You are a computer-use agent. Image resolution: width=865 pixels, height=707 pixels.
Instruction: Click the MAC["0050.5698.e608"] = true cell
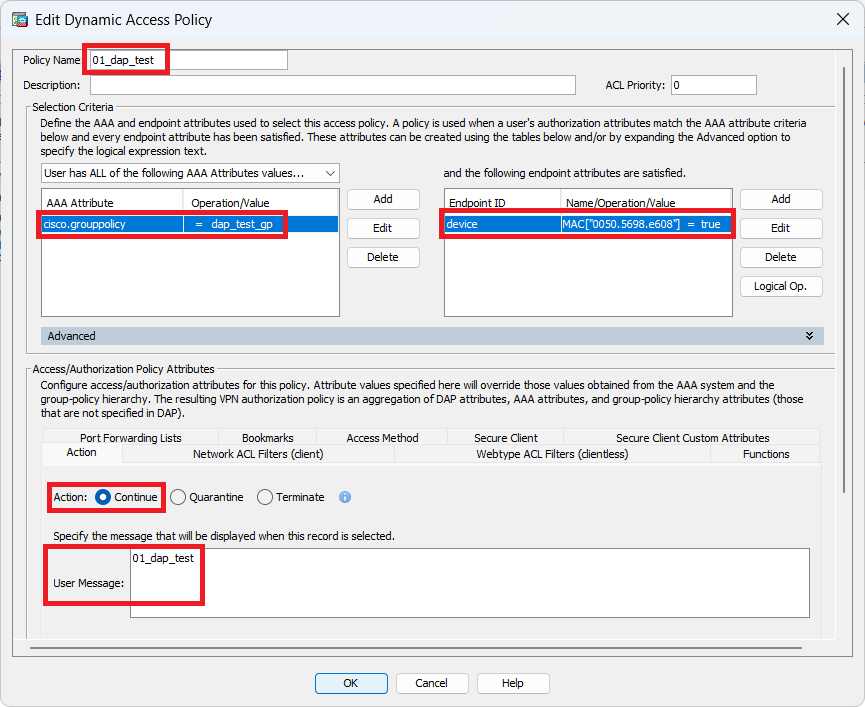646,224
